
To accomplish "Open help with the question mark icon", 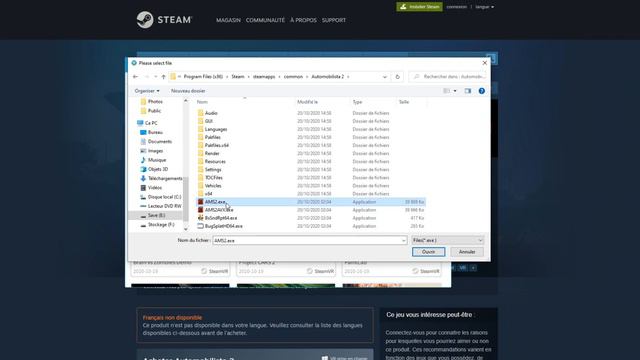I will (482, 91).
